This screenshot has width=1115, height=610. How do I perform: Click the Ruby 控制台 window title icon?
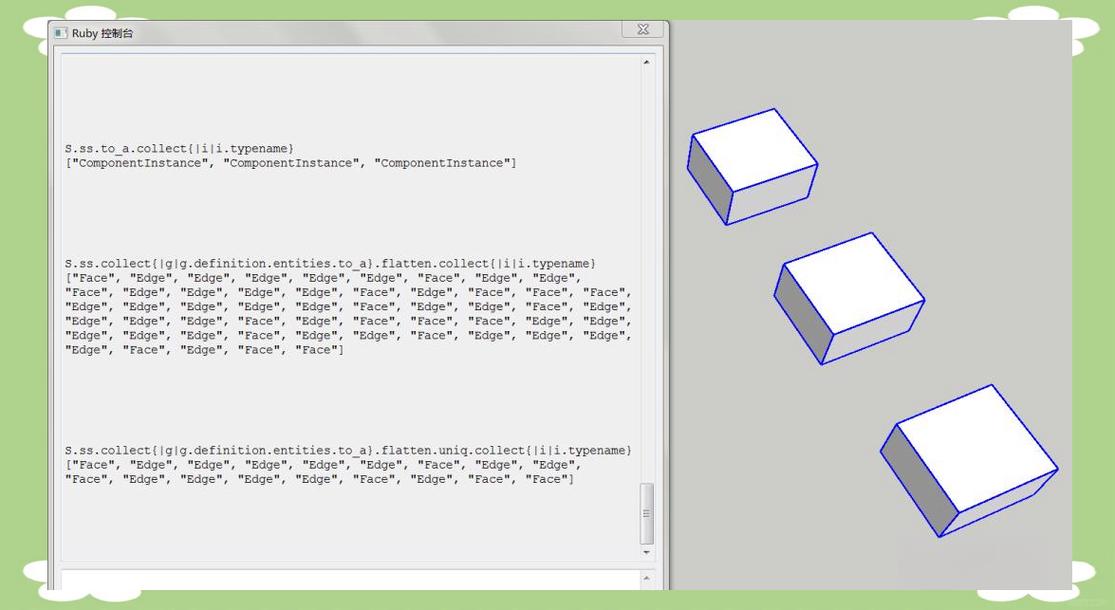[60, 33]
